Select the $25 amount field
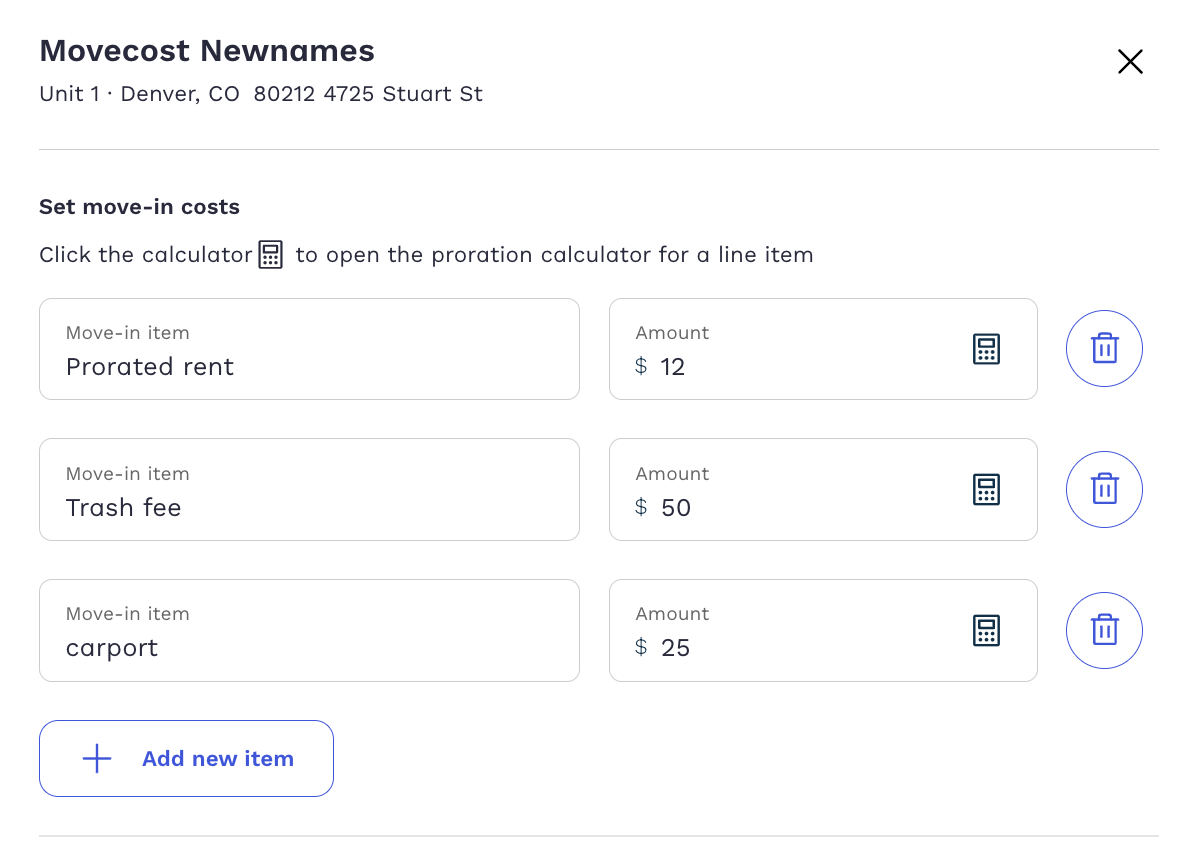 [800, 647]
